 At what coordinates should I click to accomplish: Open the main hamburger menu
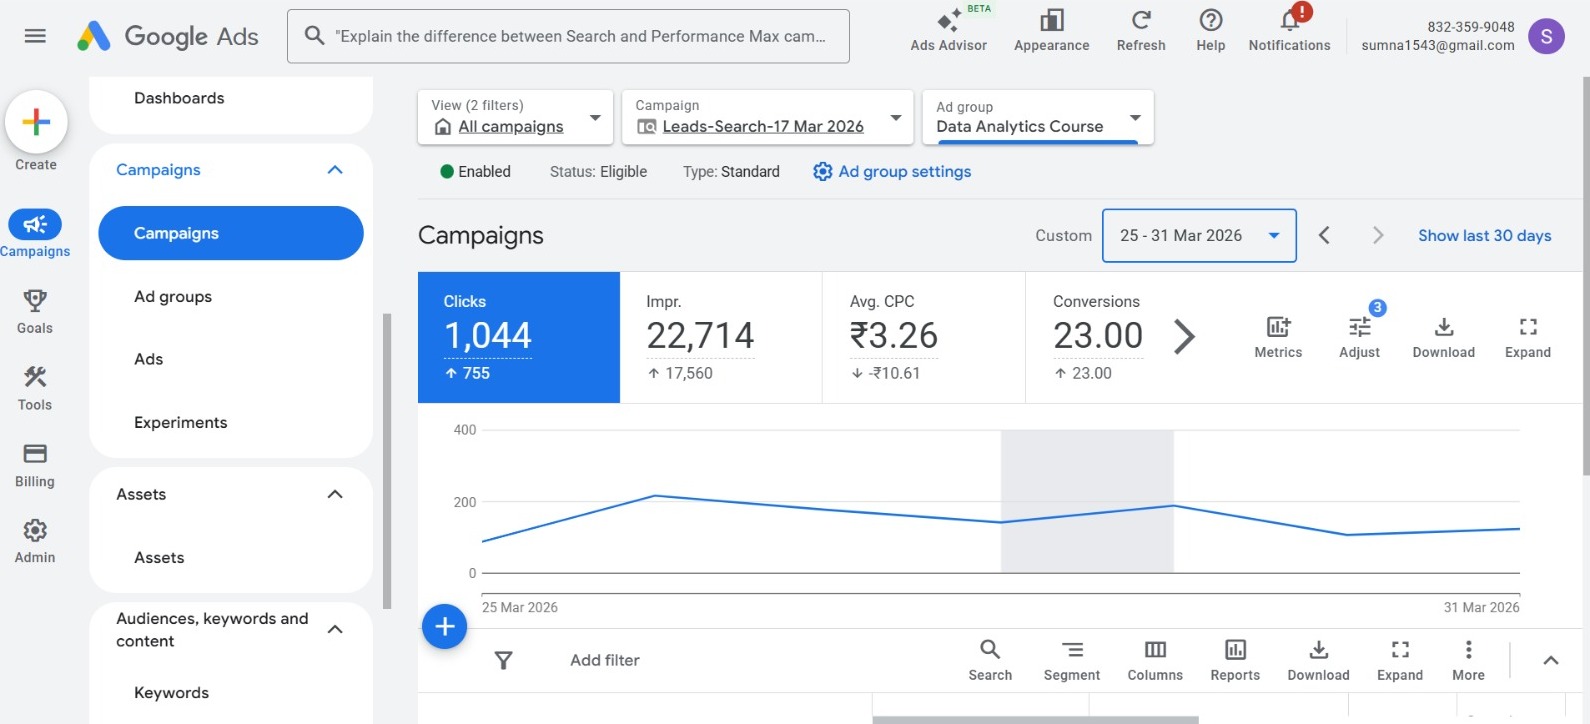pyautogui.click(x=35, y=36)
